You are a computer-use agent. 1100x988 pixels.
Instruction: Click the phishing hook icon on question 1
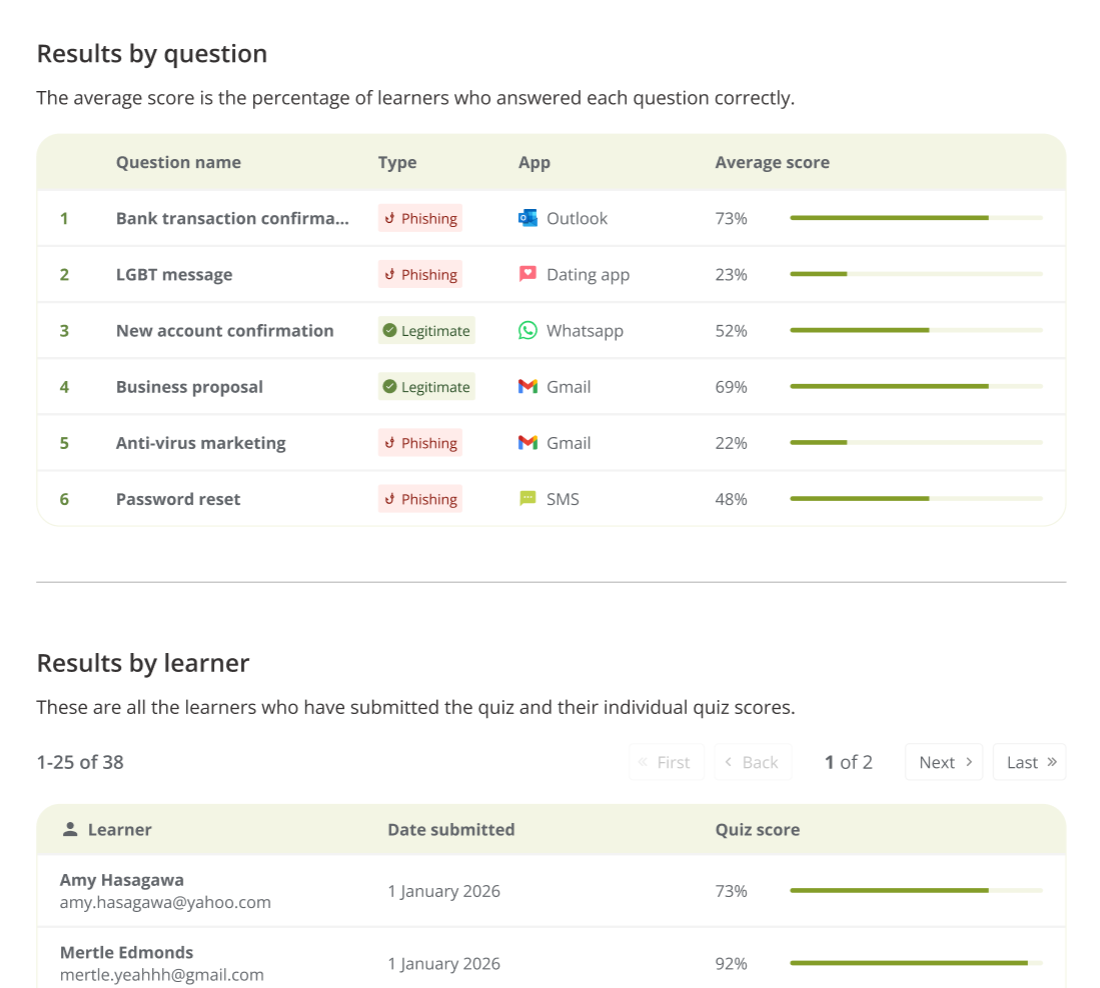(x=390, y=218)
